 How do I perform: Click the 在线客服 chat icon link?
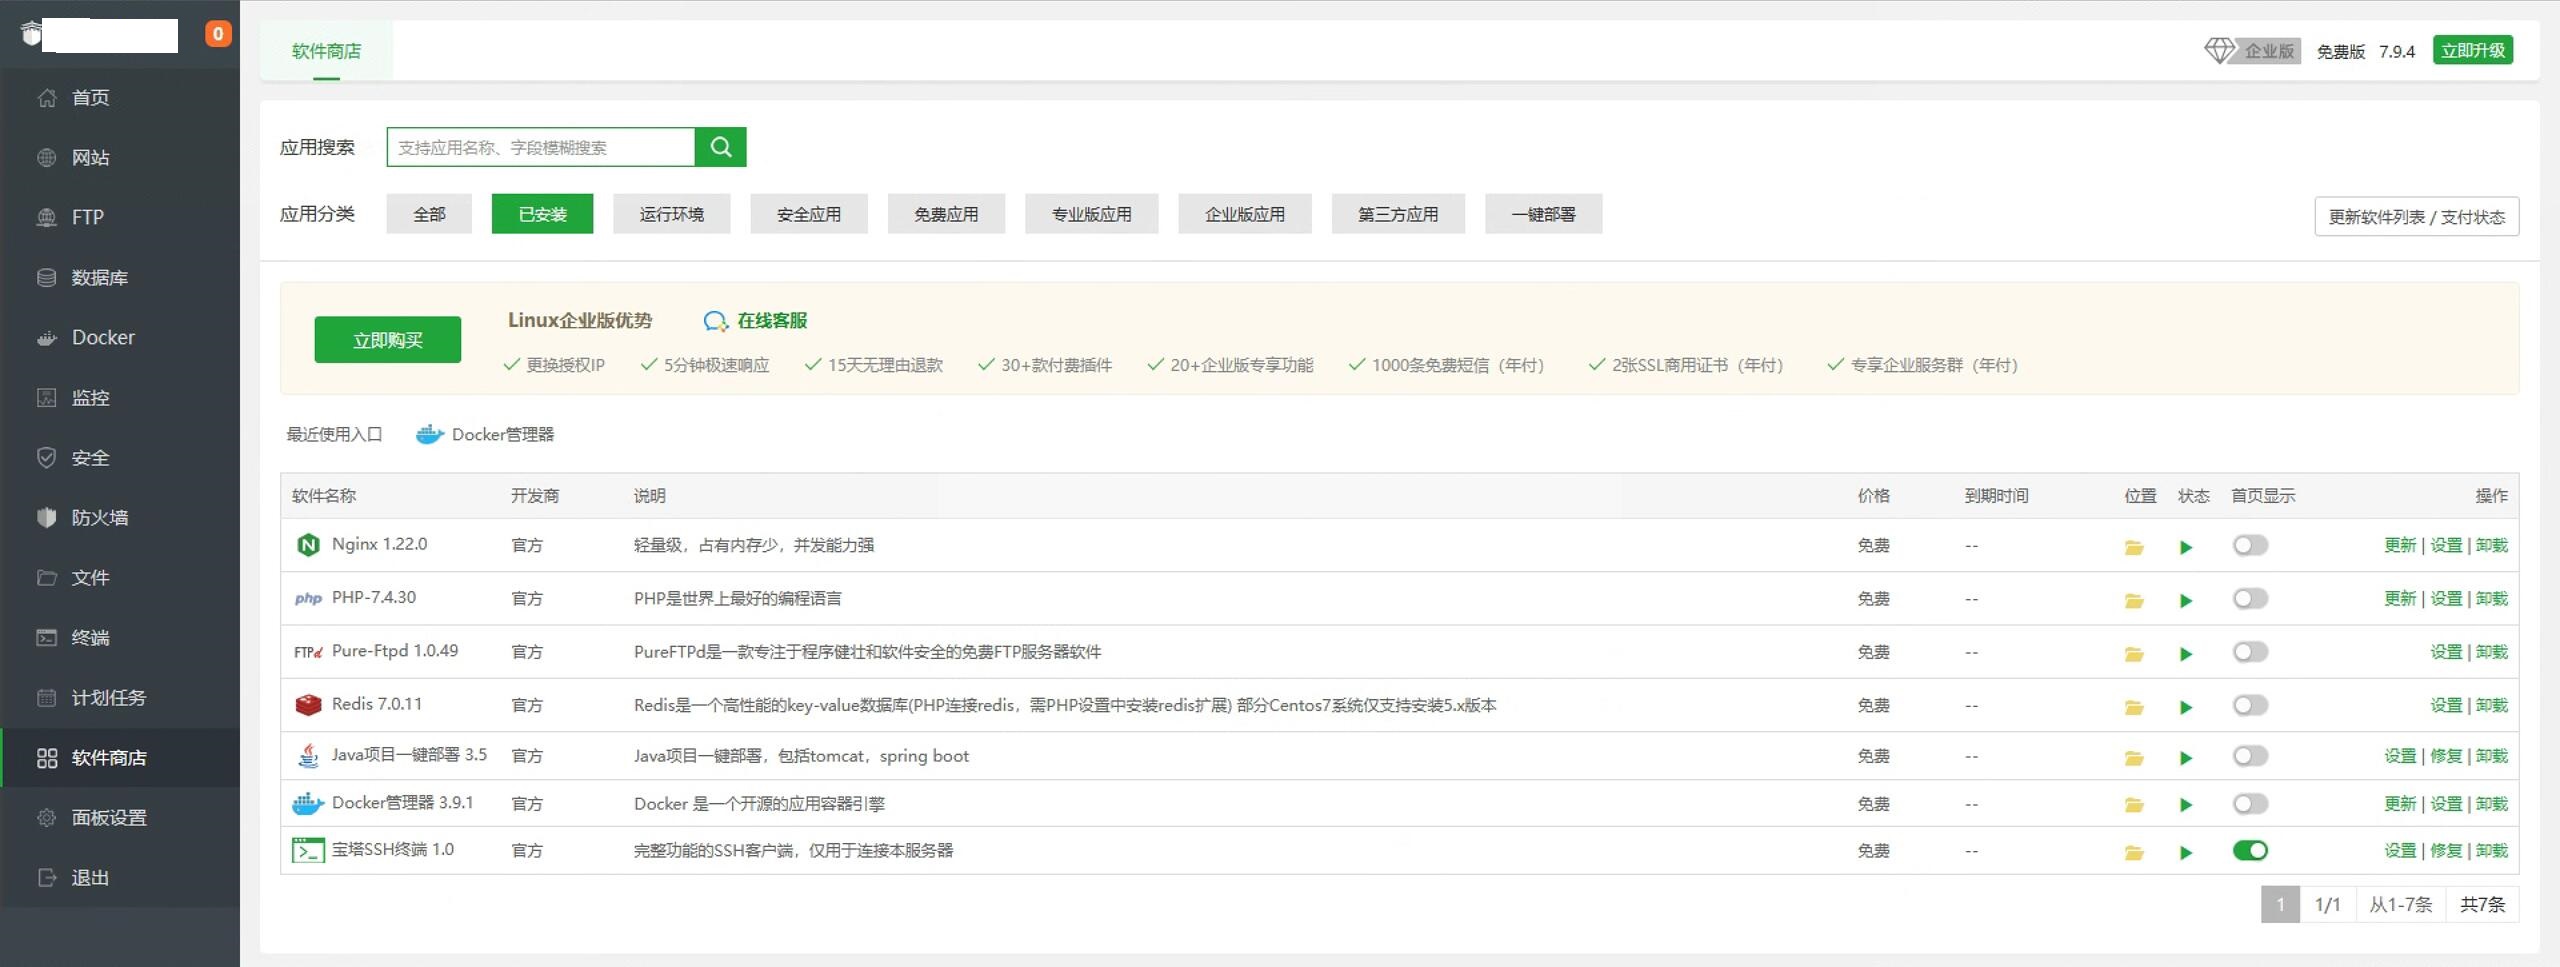tap(755, 321)
